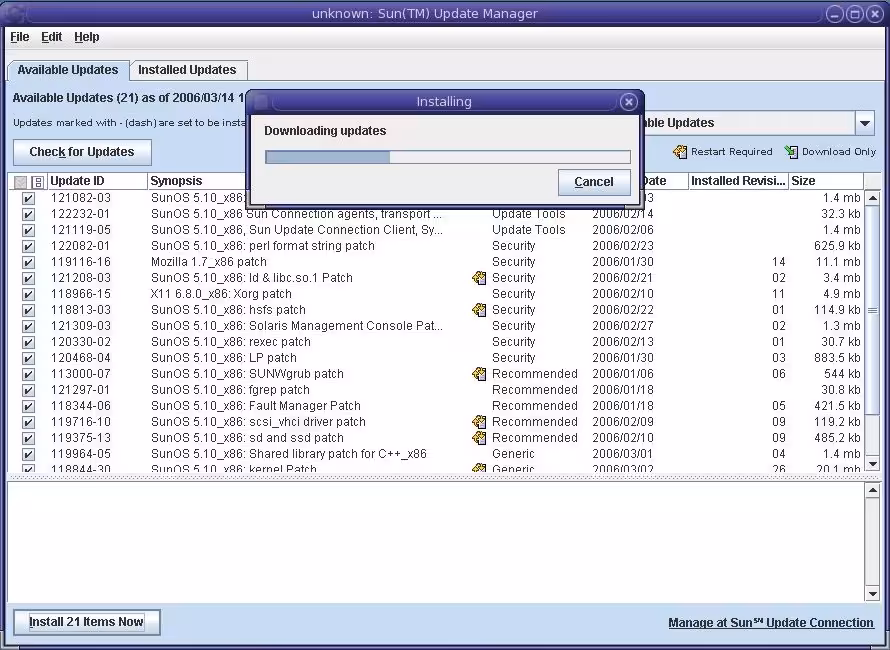This screenshot has height=650, width=890.
Task: Uncheck the Mozilla 1.7_x86 patch
Action: click(x=28, y=262)
